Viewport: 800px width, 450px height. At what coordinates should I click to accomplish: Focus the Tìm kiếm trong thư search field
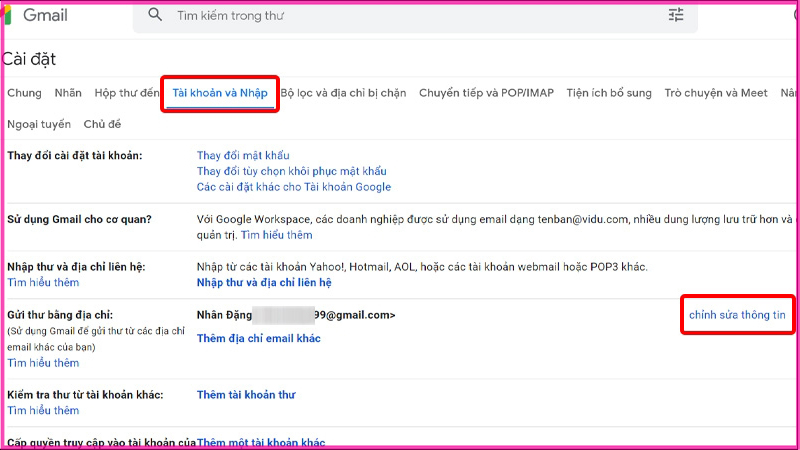tap(415, 16)
